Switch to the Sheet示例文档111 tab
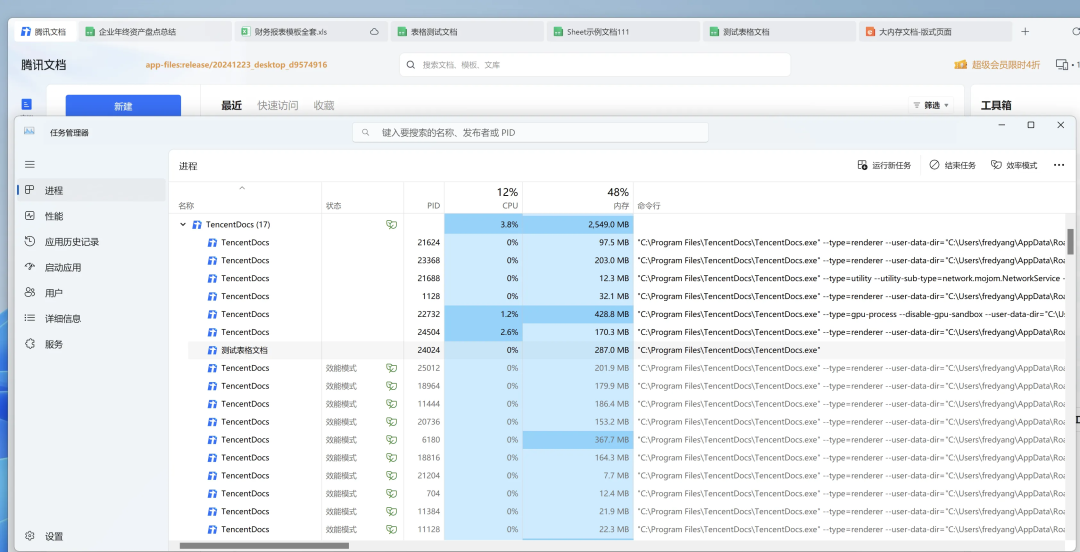The image size is (1080, 552). pos(622,32)
